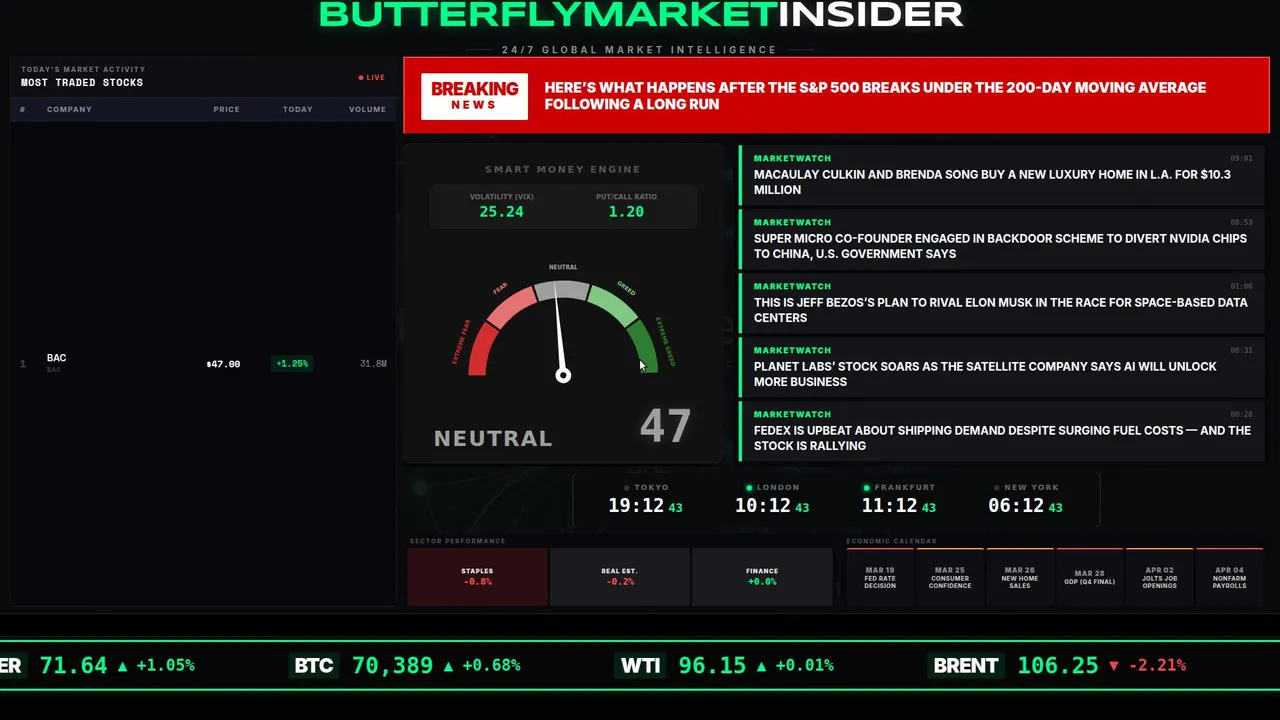Click the $47.00 price of BAC
This screenshot has width=1280, height=720.
click(x=223, y=364)
